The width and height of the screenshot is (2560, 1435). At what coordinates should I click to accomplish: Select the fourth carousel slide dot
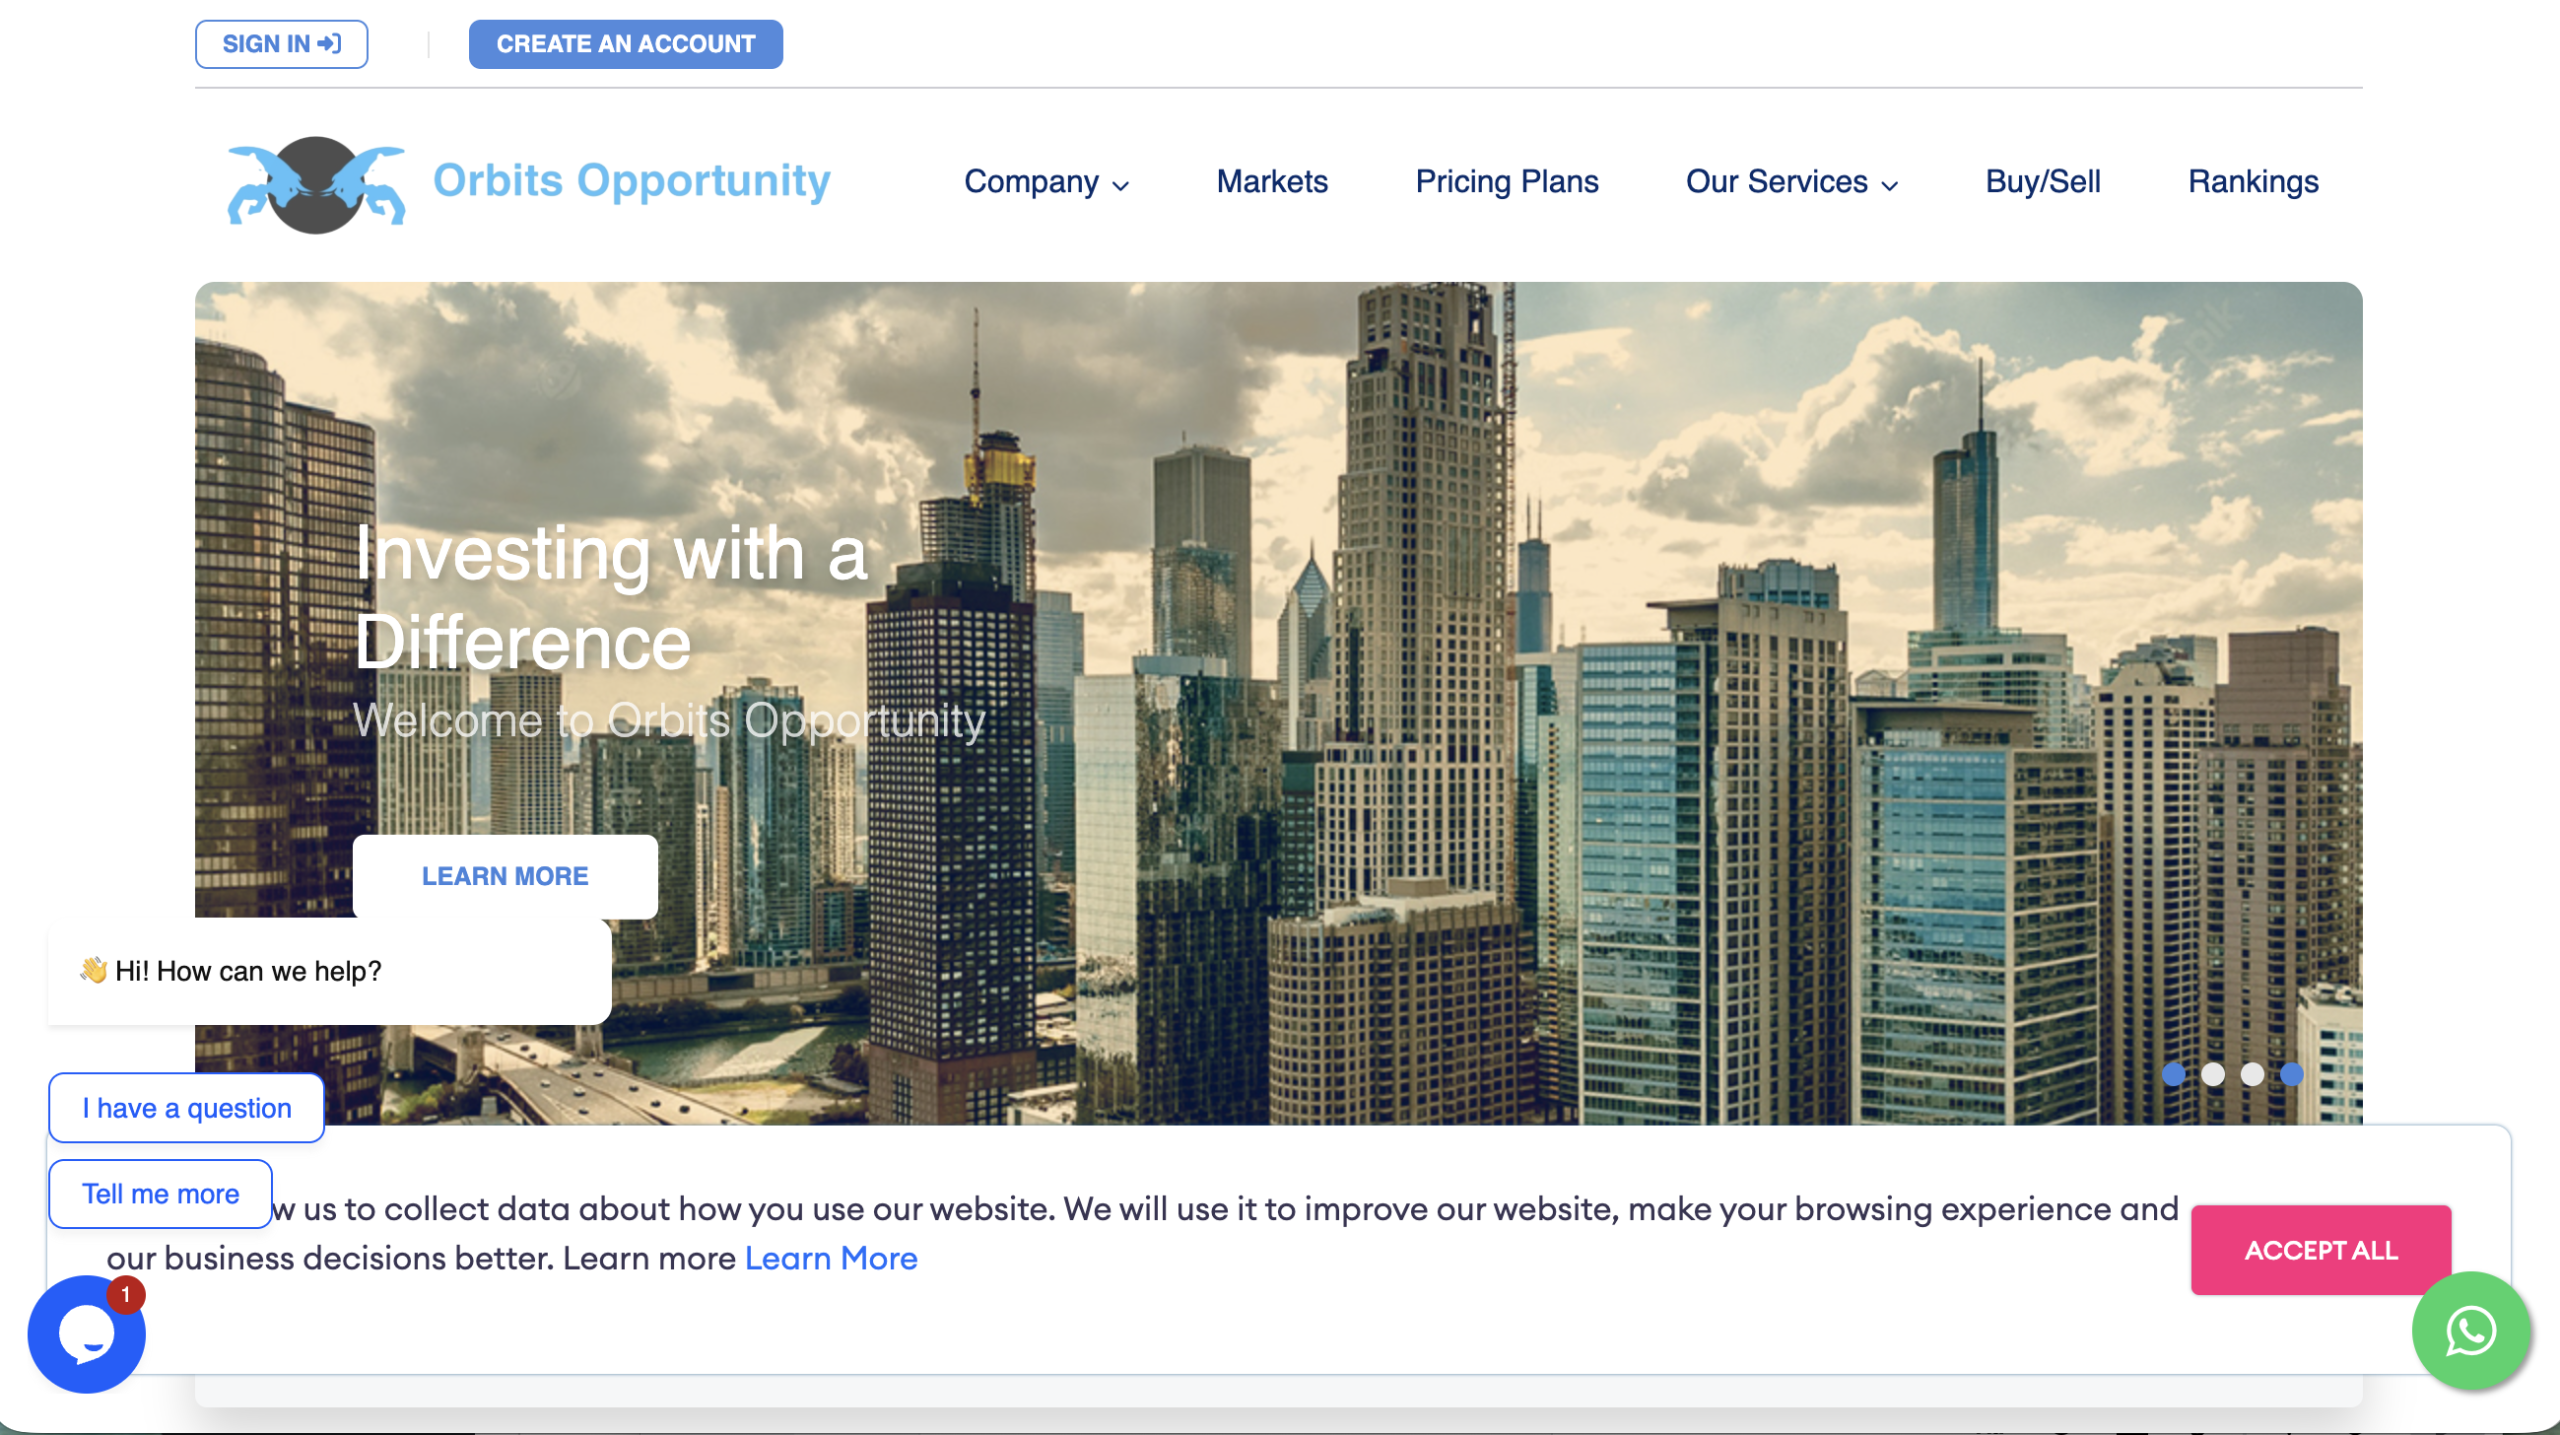coord(2292,1074)
